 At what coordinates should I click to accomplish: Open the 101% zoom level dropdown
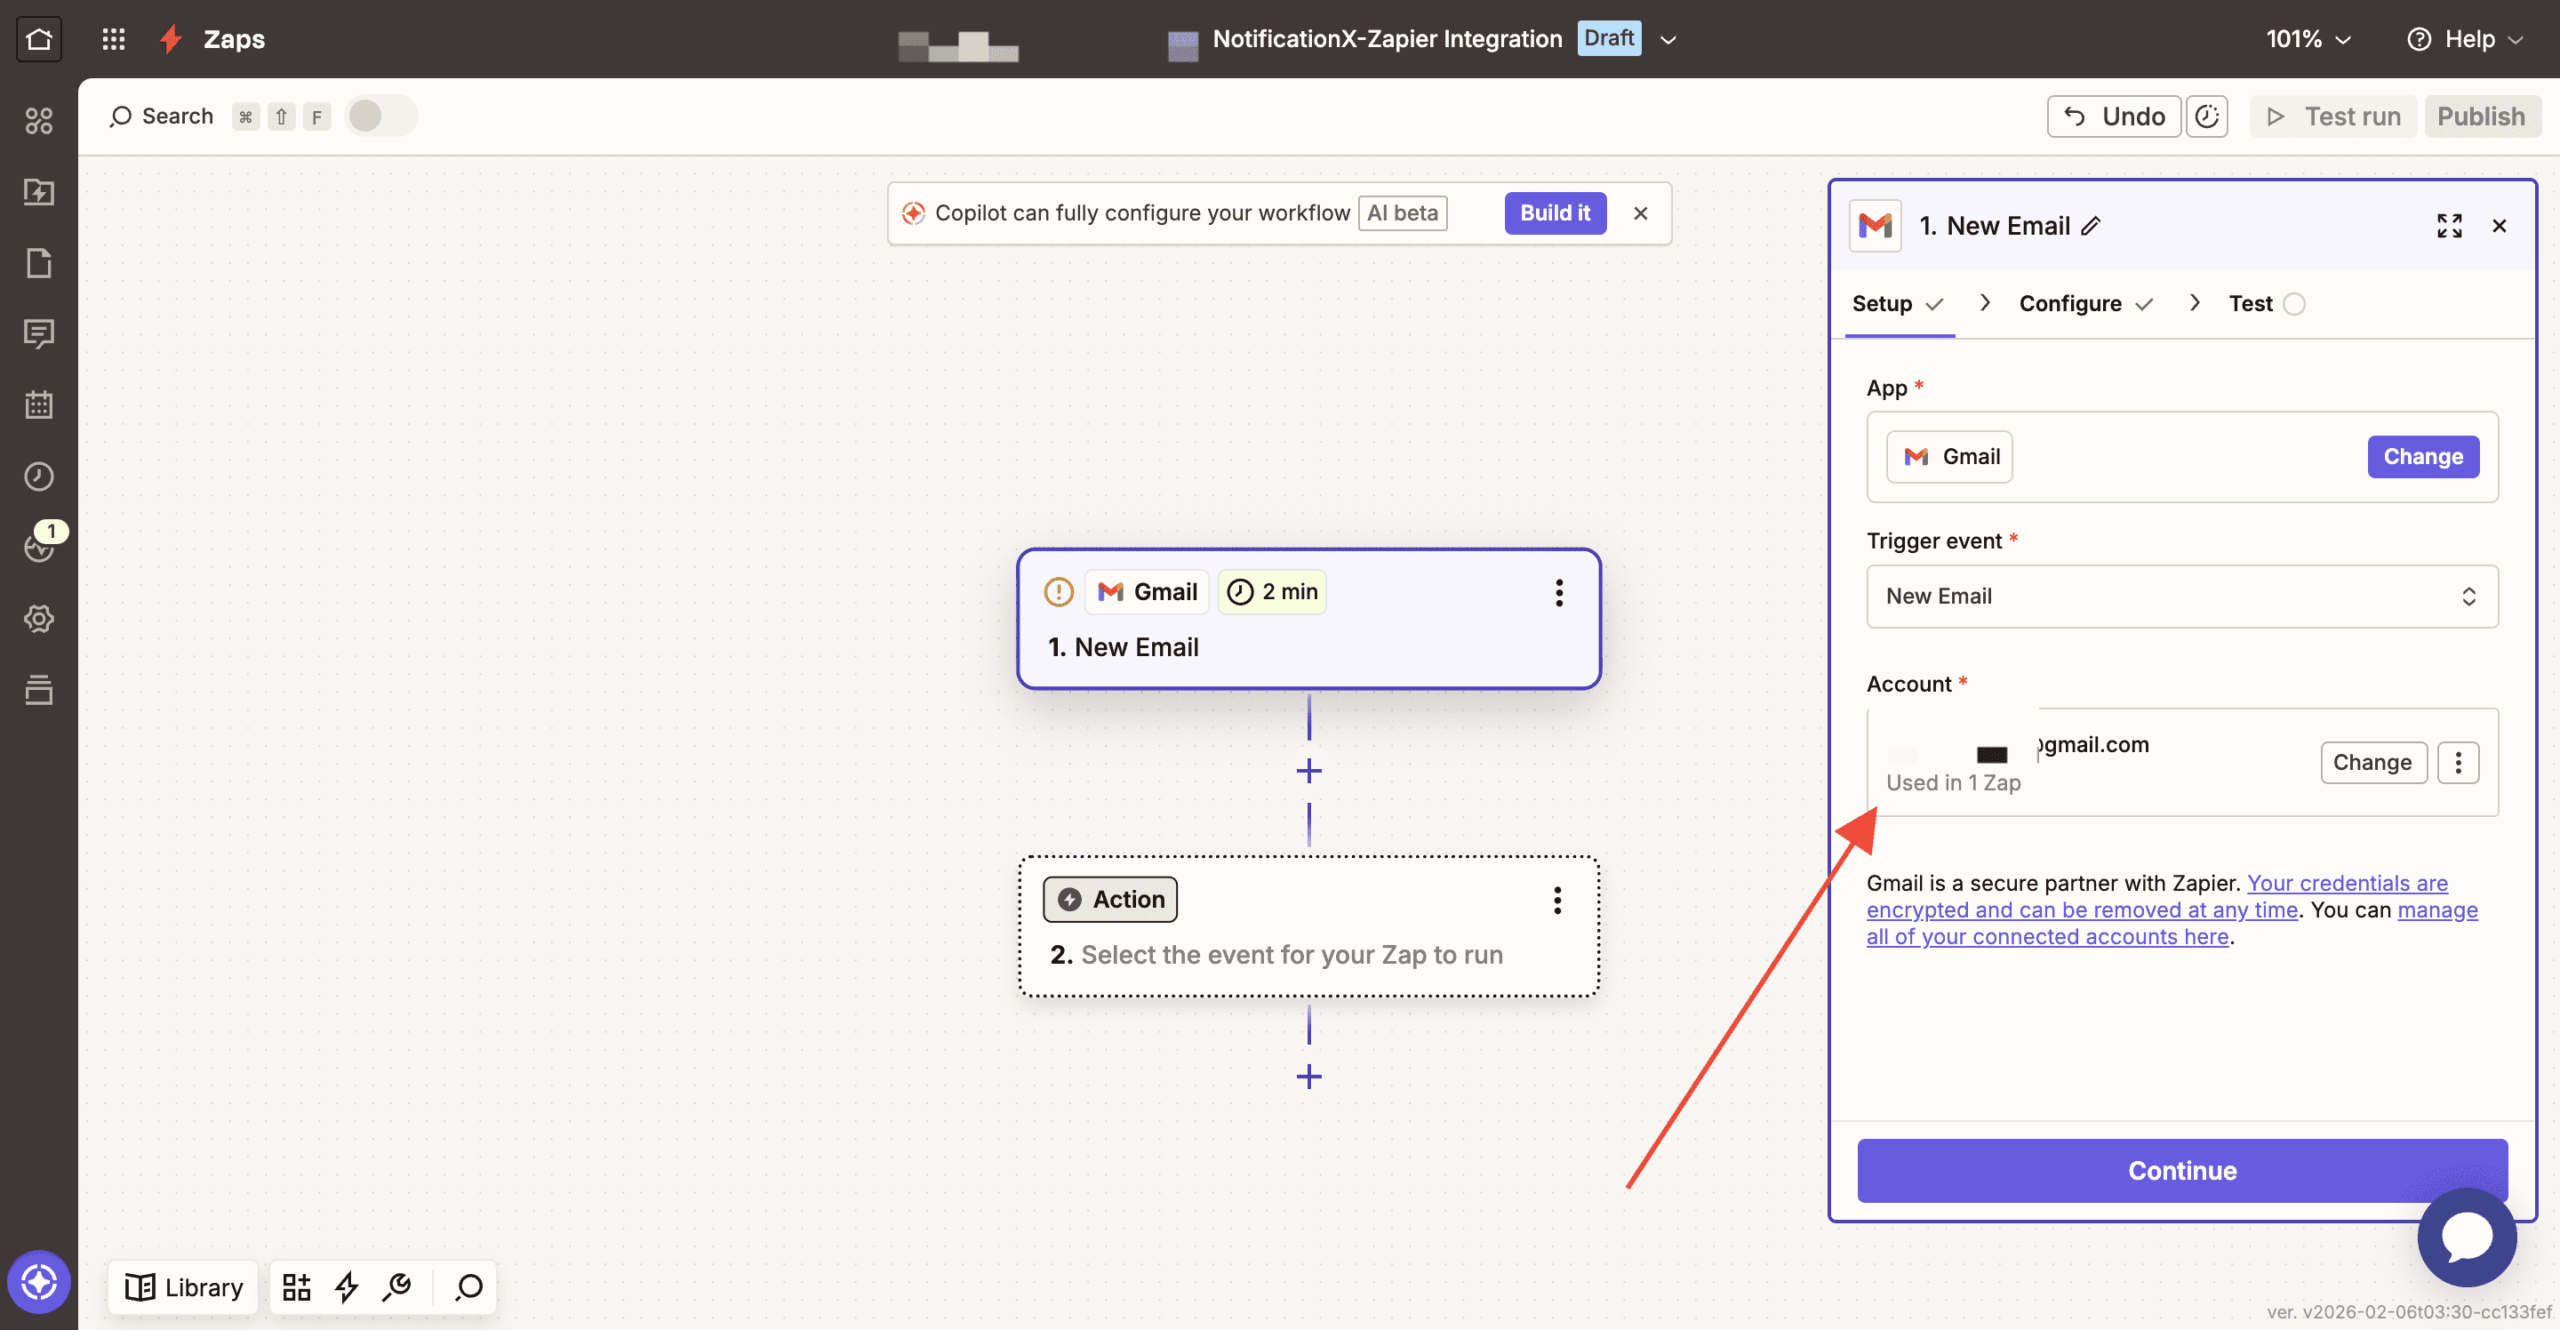click(2308, 39)
